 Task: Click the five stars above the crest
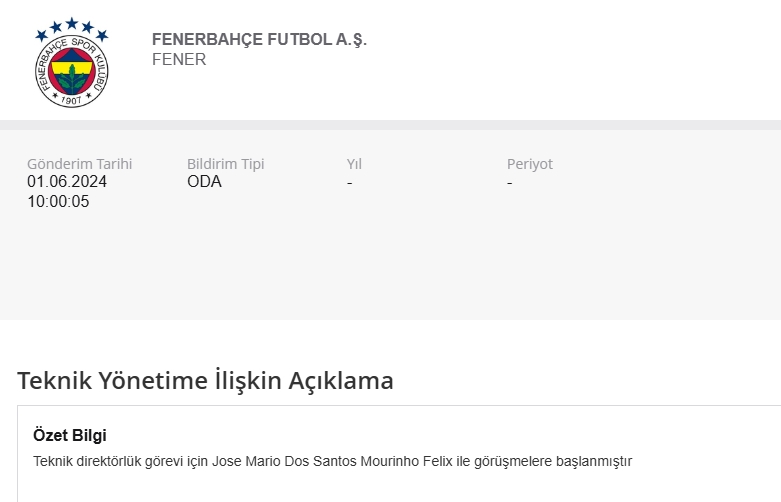(72, 29)
